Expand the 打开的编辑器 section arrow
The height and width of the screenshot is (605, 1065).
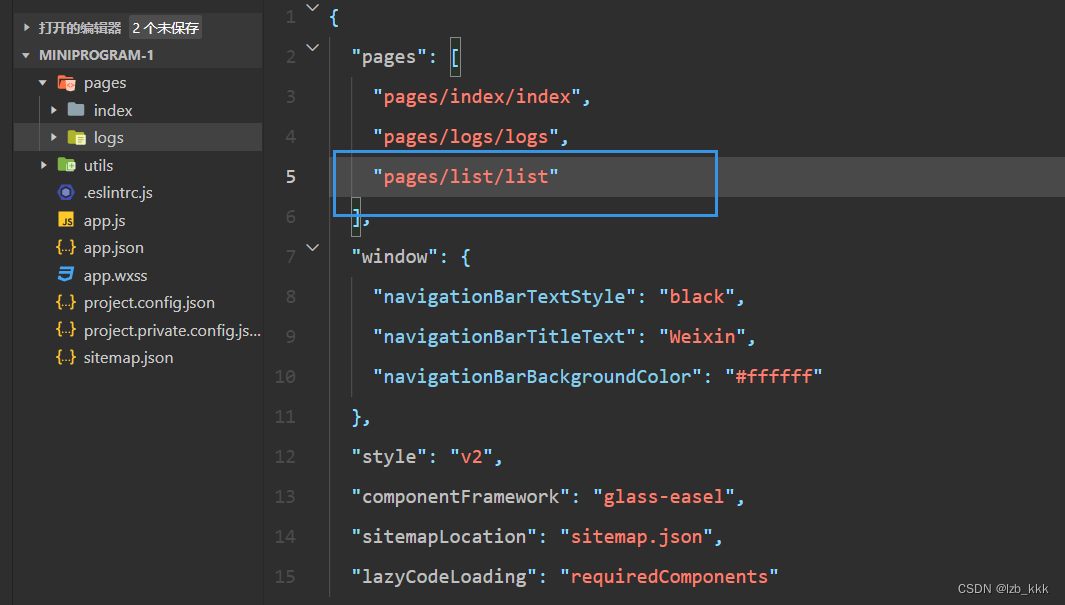(x=26, y=27)
